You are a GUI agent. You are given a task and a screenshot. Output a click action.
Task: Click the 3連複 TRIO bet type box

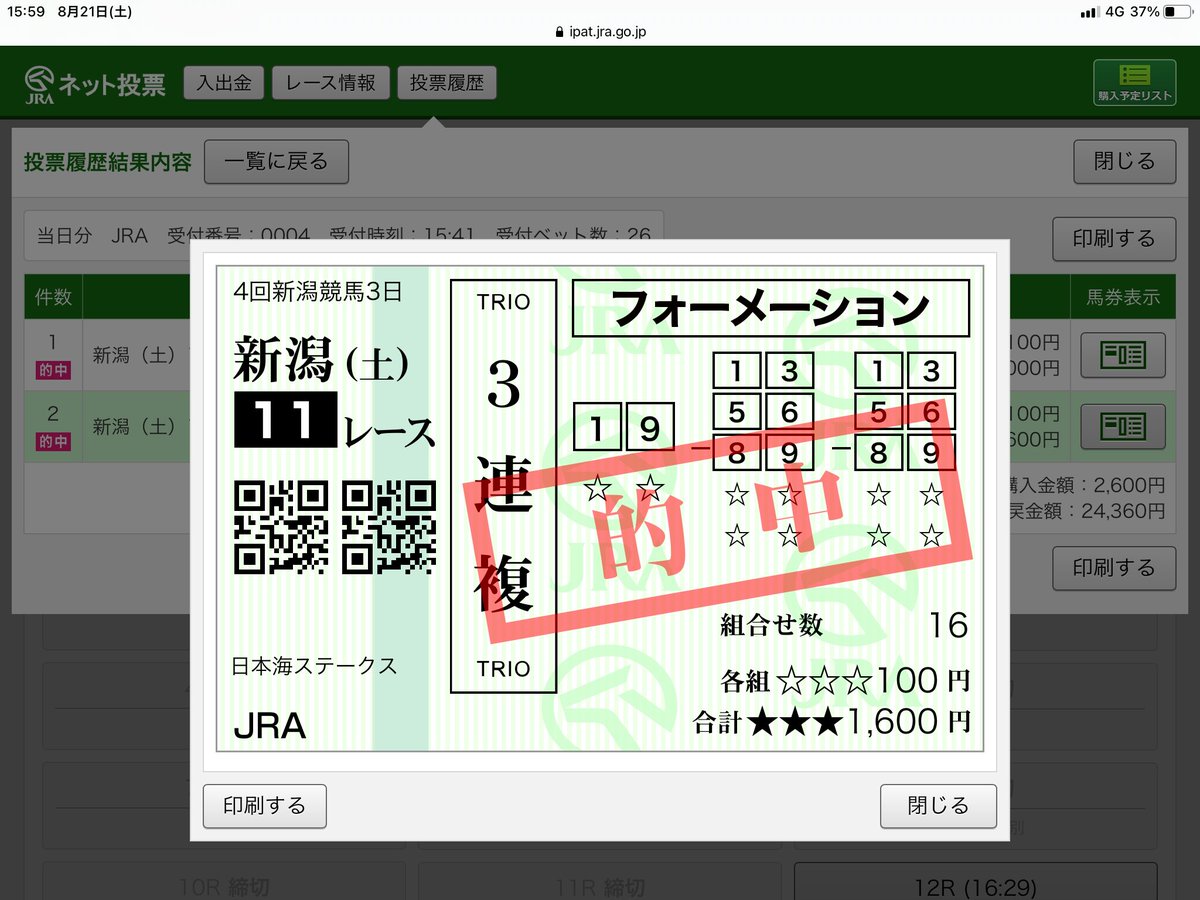click(503, 486)
